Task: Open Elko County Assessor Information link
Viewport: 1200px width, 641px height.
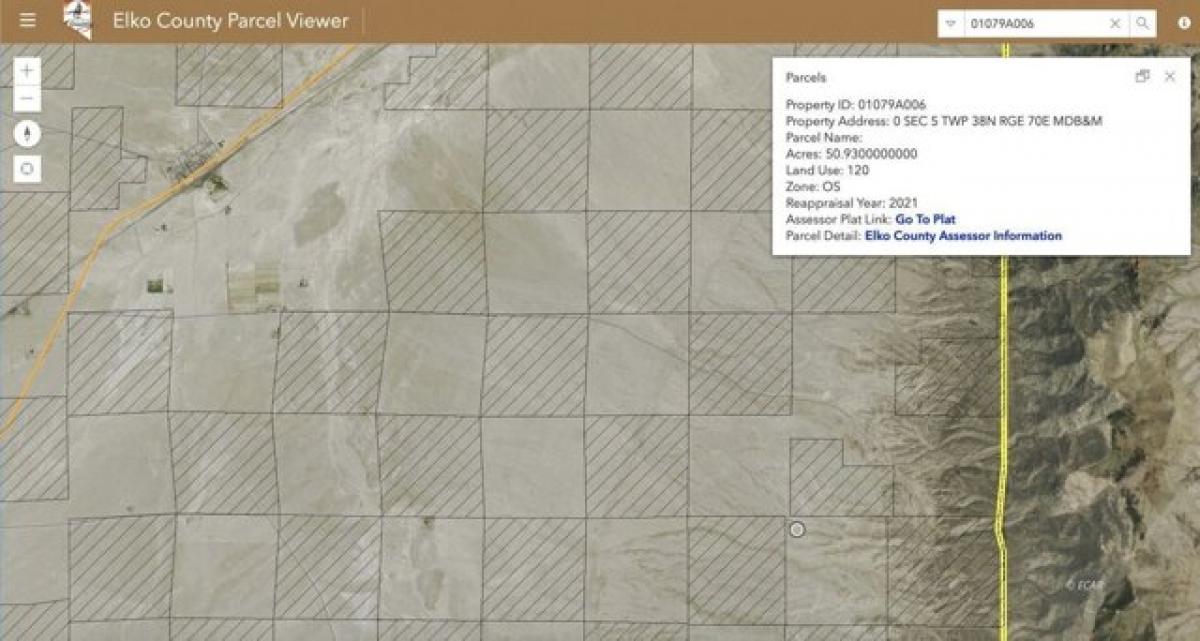Action: [x=963, y=236]
